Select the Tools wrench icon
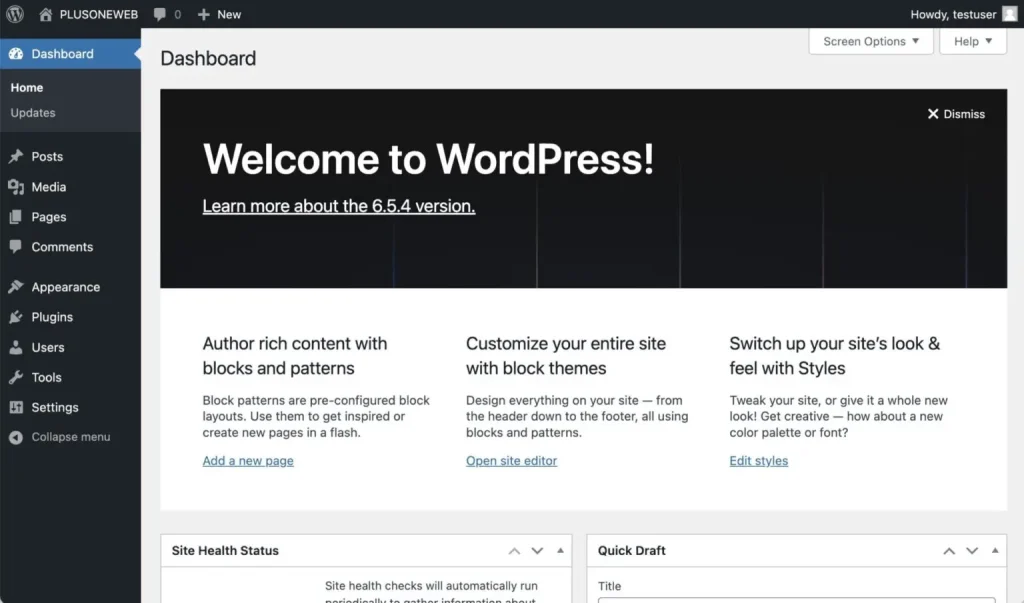The height and width of the screenshot is (603, 1024). point(15,377)
